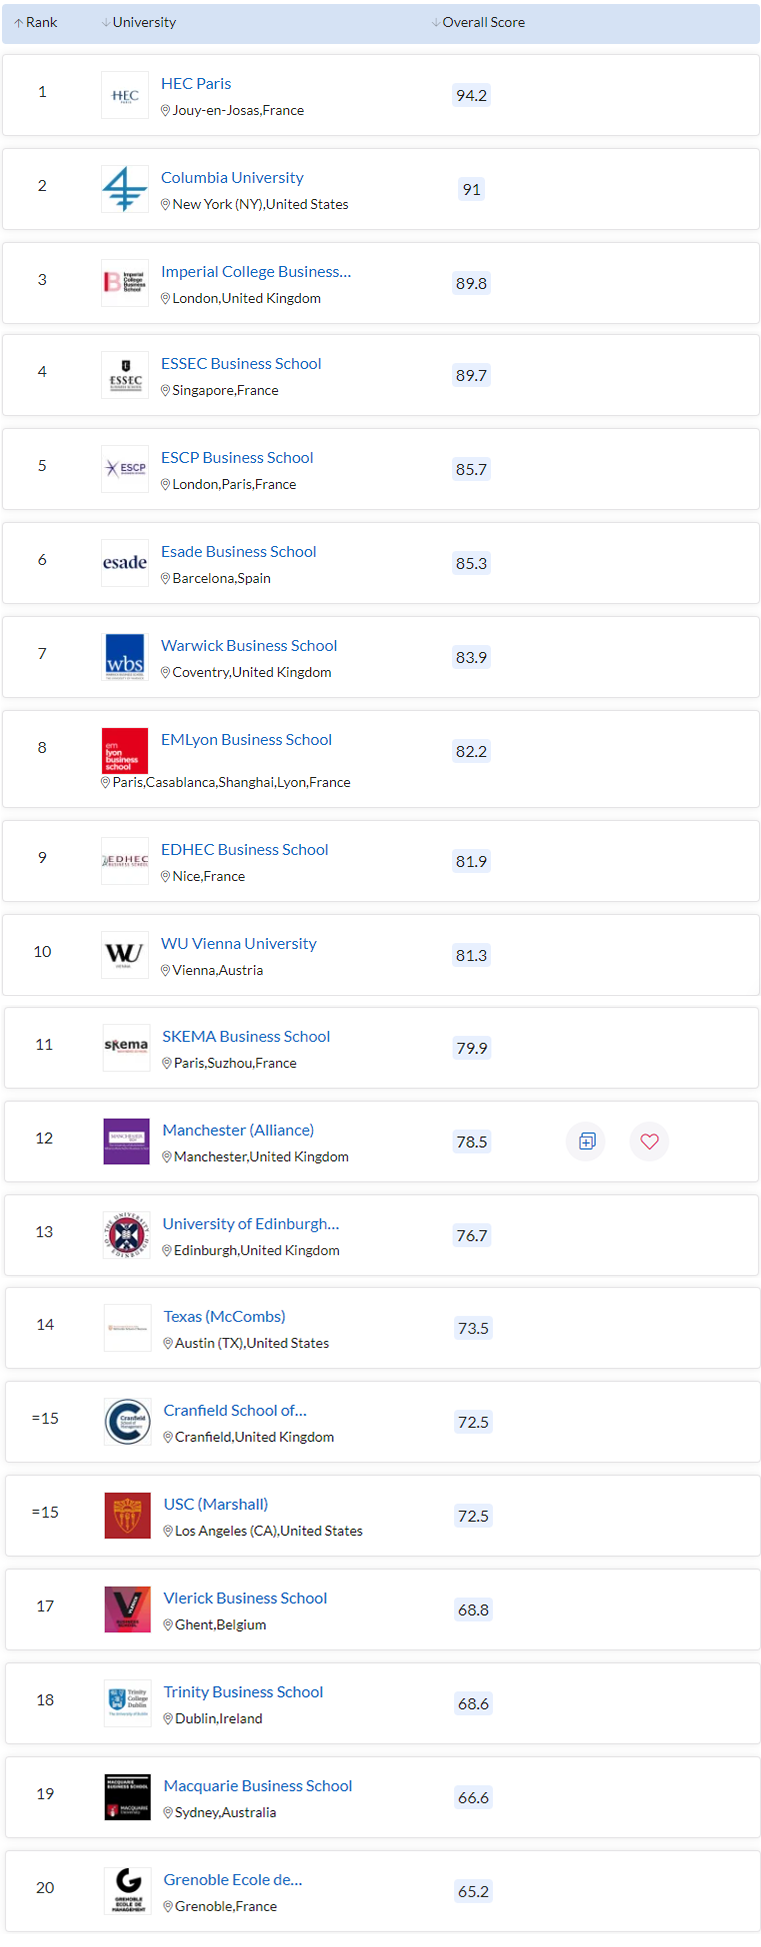Viewport: 761px width, 1947px height.
Task: Sort the table by Rank column
Action: pos(36,22)
